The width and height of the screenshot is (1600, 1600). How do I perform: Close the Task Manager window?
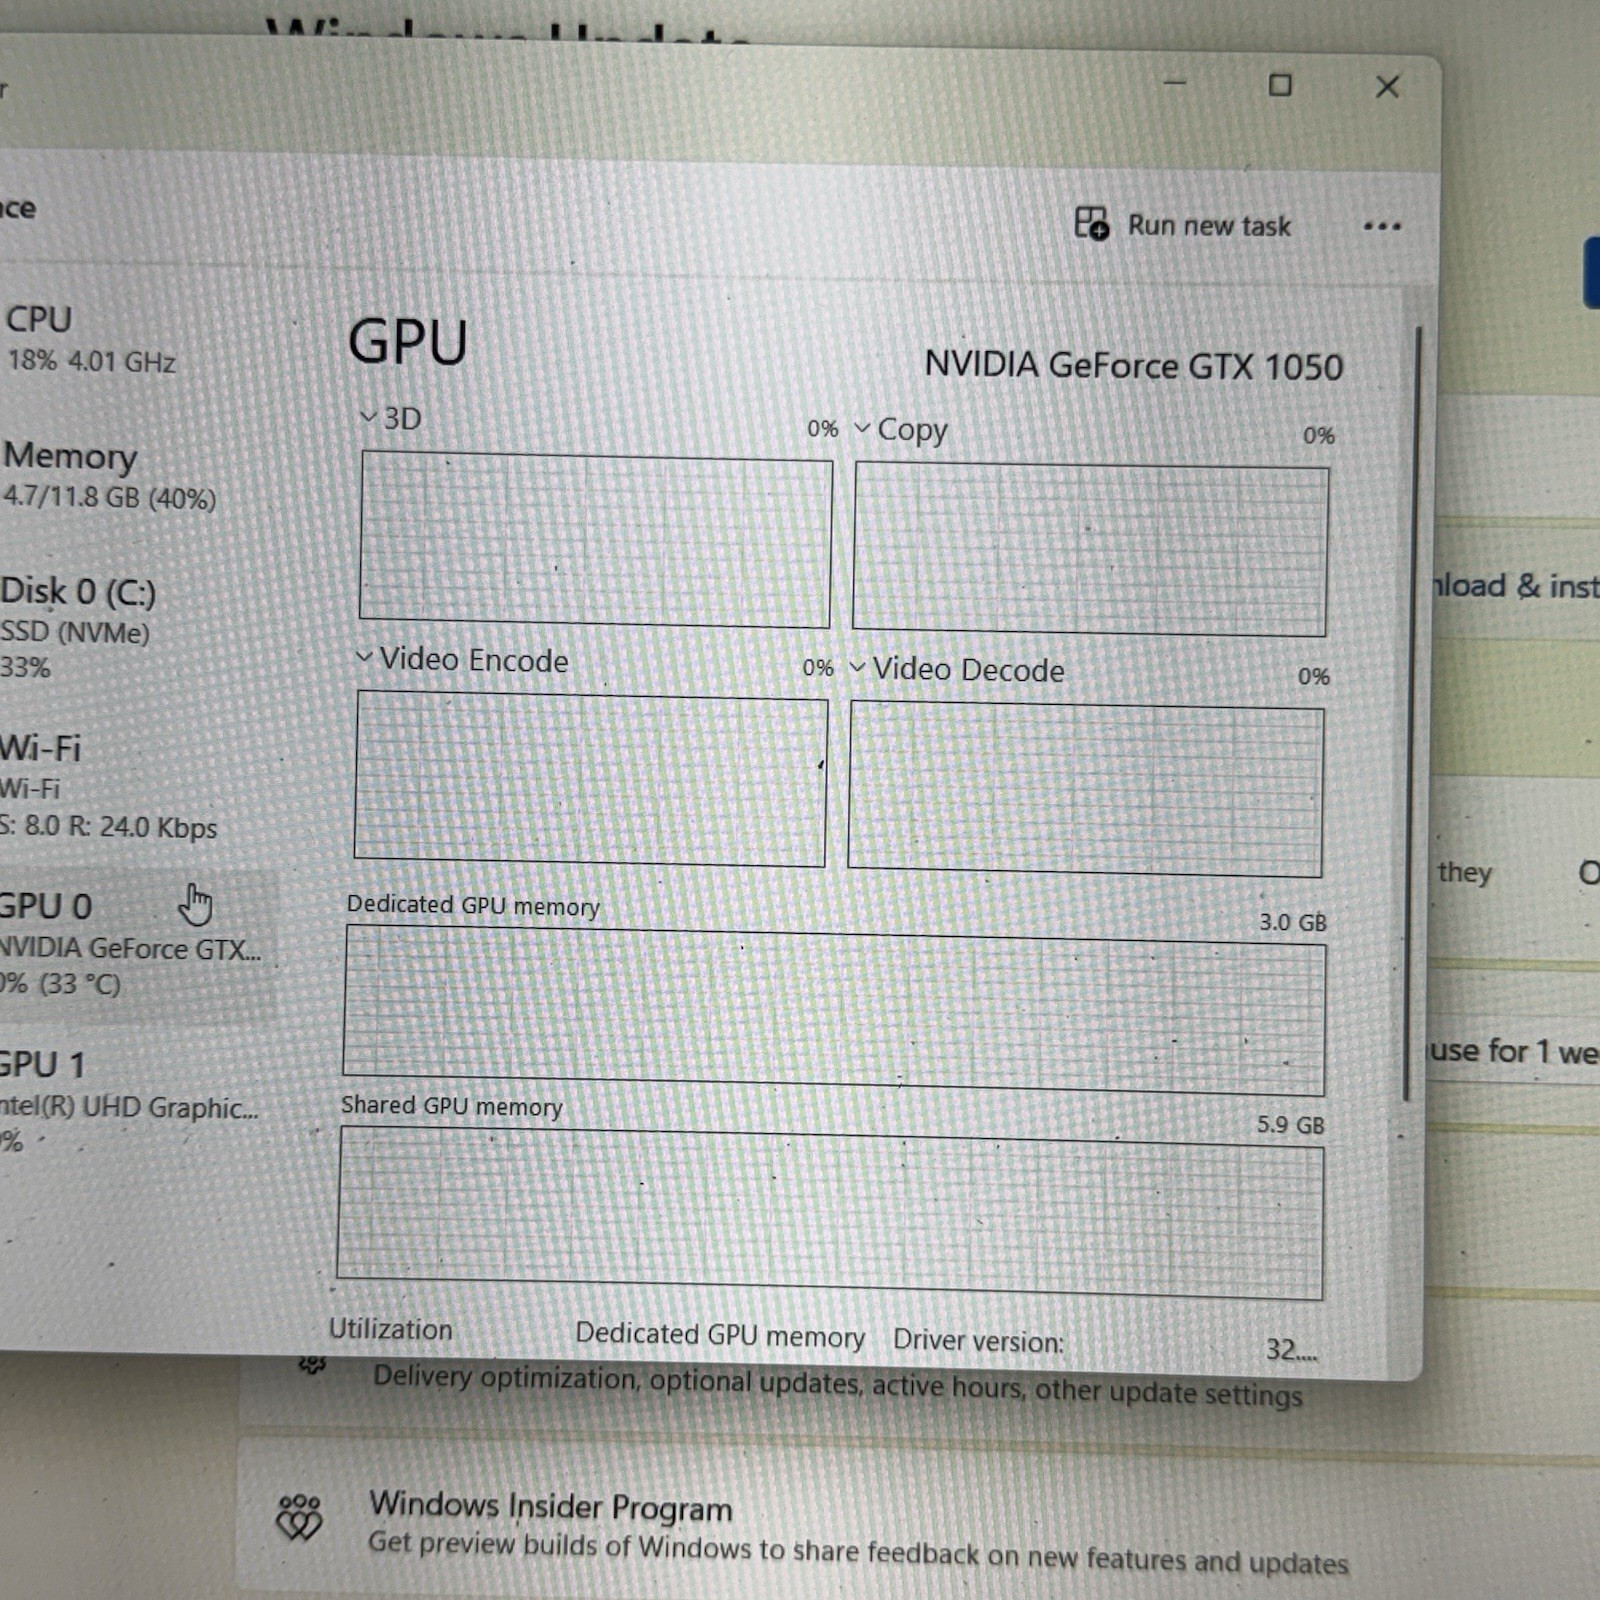click(1387, 87)
